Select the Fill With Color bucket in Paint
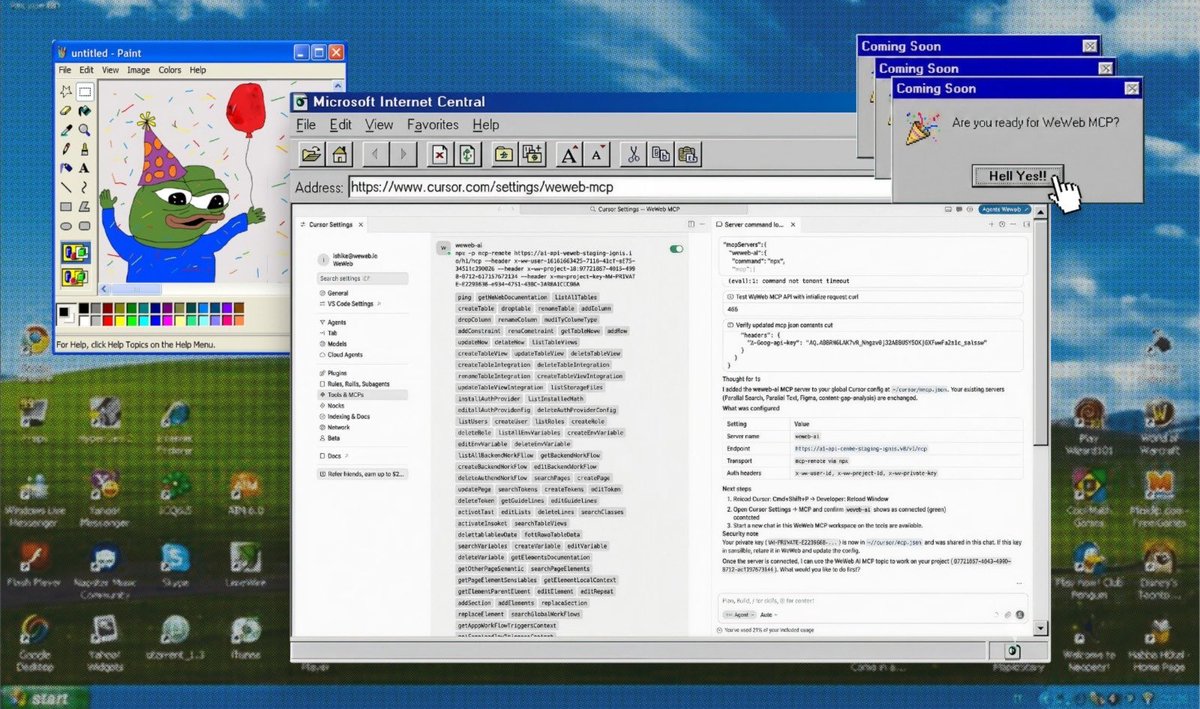 click(x=85, y=111)
